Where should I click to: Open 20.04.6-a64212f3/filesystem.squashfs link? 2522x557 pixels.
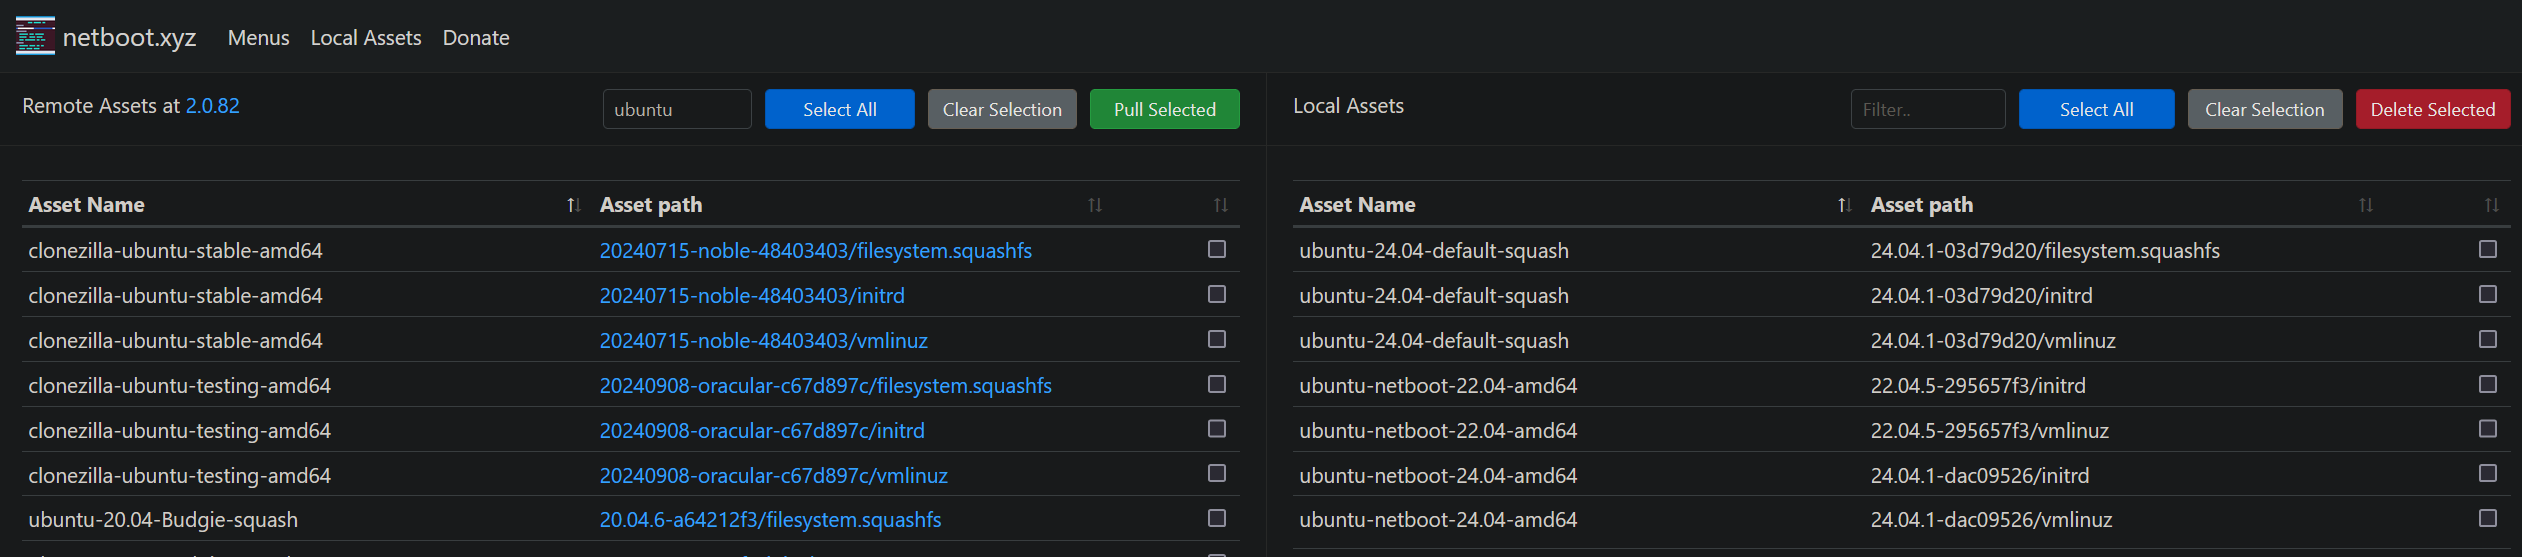pyautogui.click(x=770, y=520)
